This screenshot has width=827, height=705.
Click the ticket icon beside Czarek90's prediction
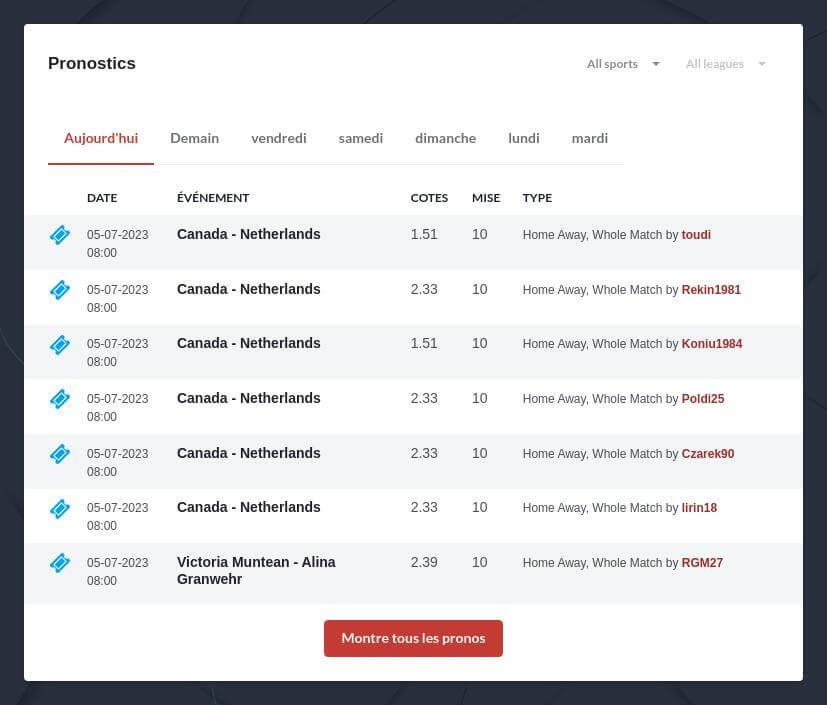coord(60,453)
